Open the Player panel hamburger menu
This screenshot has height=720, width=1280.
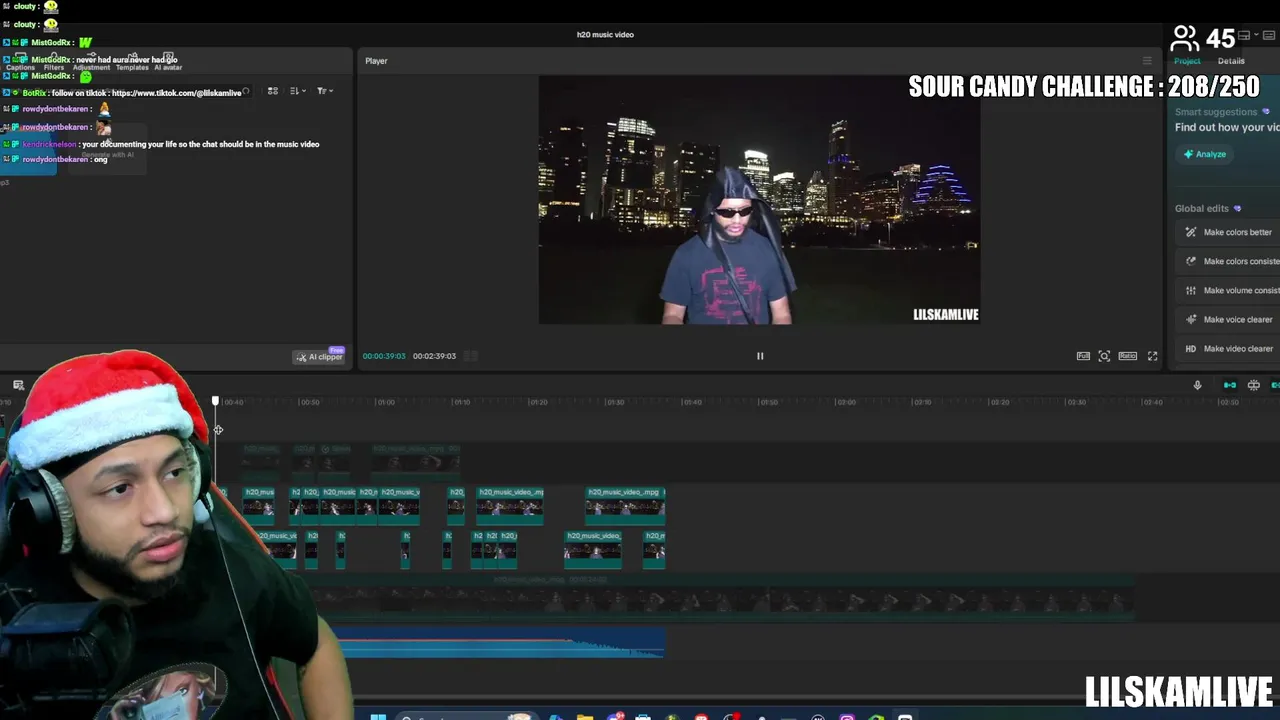[x=1147, y=61]
